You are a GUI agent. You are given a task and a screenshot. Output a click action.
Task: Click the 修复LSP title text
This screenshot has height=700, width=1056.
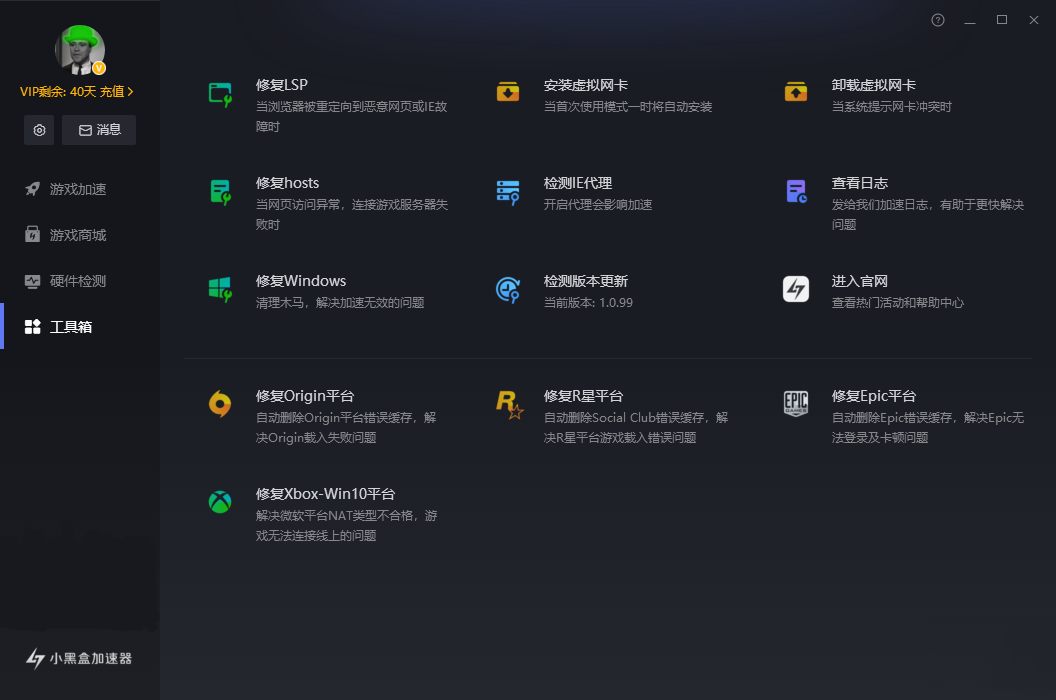point(282,85)
